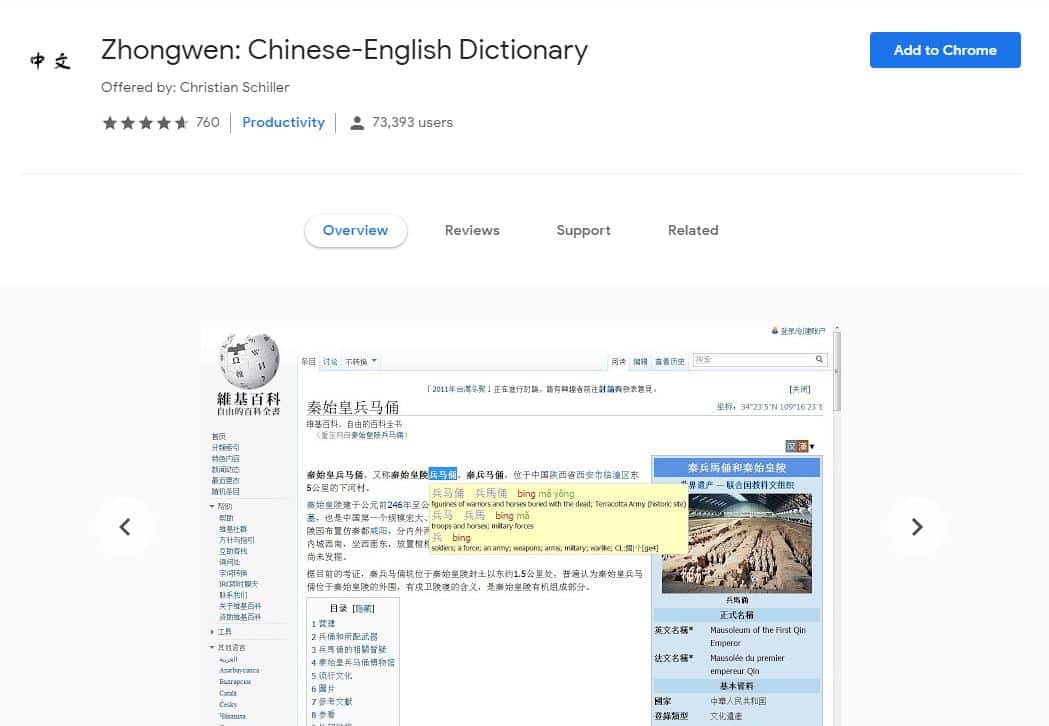Click the Zhongwen extension logo icon
The width and height of the screenshot is (1049, 726).
(51, 61)
